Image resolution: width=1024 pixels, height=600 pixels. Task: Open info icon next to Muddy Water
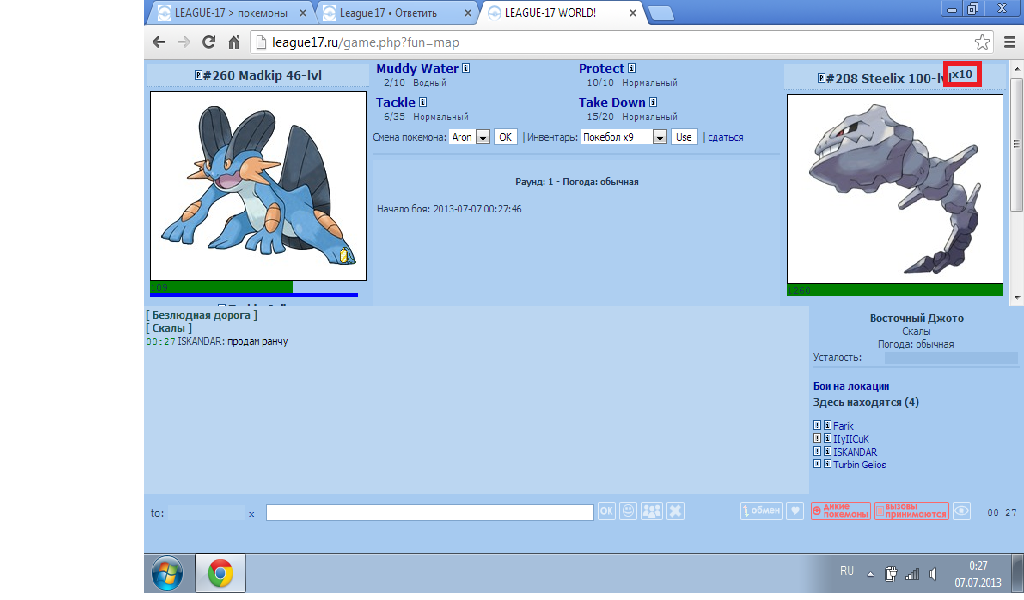point(466,68)
